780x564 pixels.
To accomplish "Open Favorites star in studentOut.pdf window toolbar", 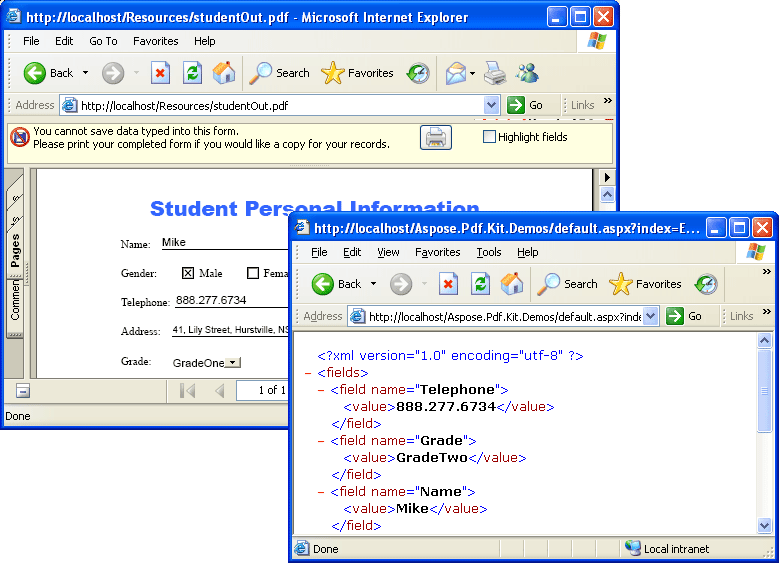I will [x=357, y=73].
